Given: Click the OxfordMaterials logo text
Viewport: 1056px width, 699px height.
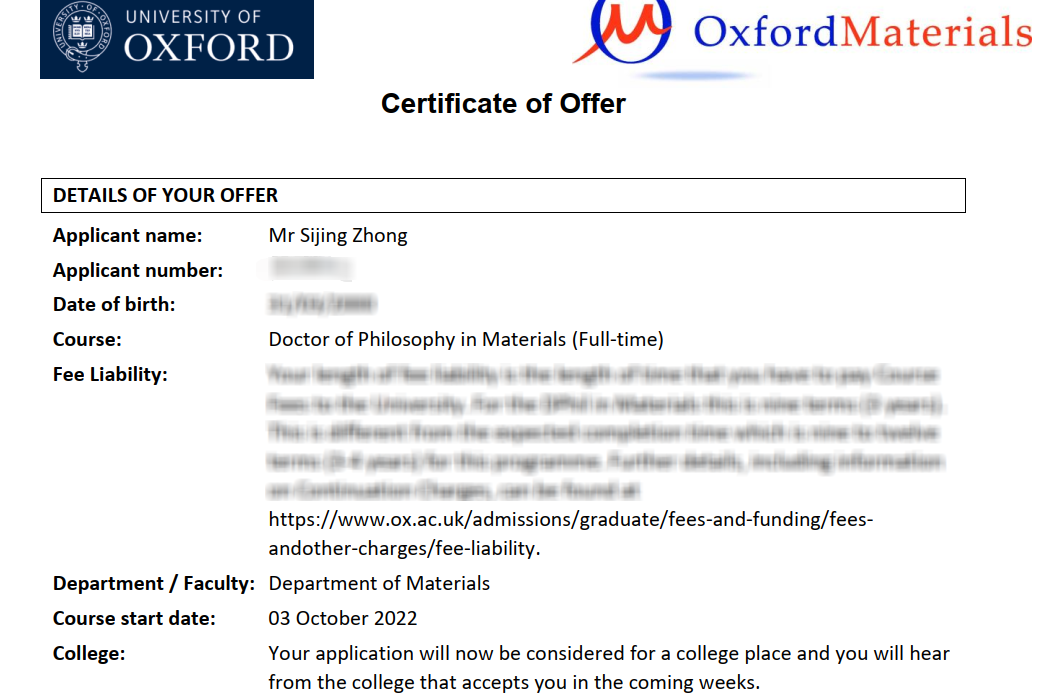Looking at the screenshot, I should [862, 32].
